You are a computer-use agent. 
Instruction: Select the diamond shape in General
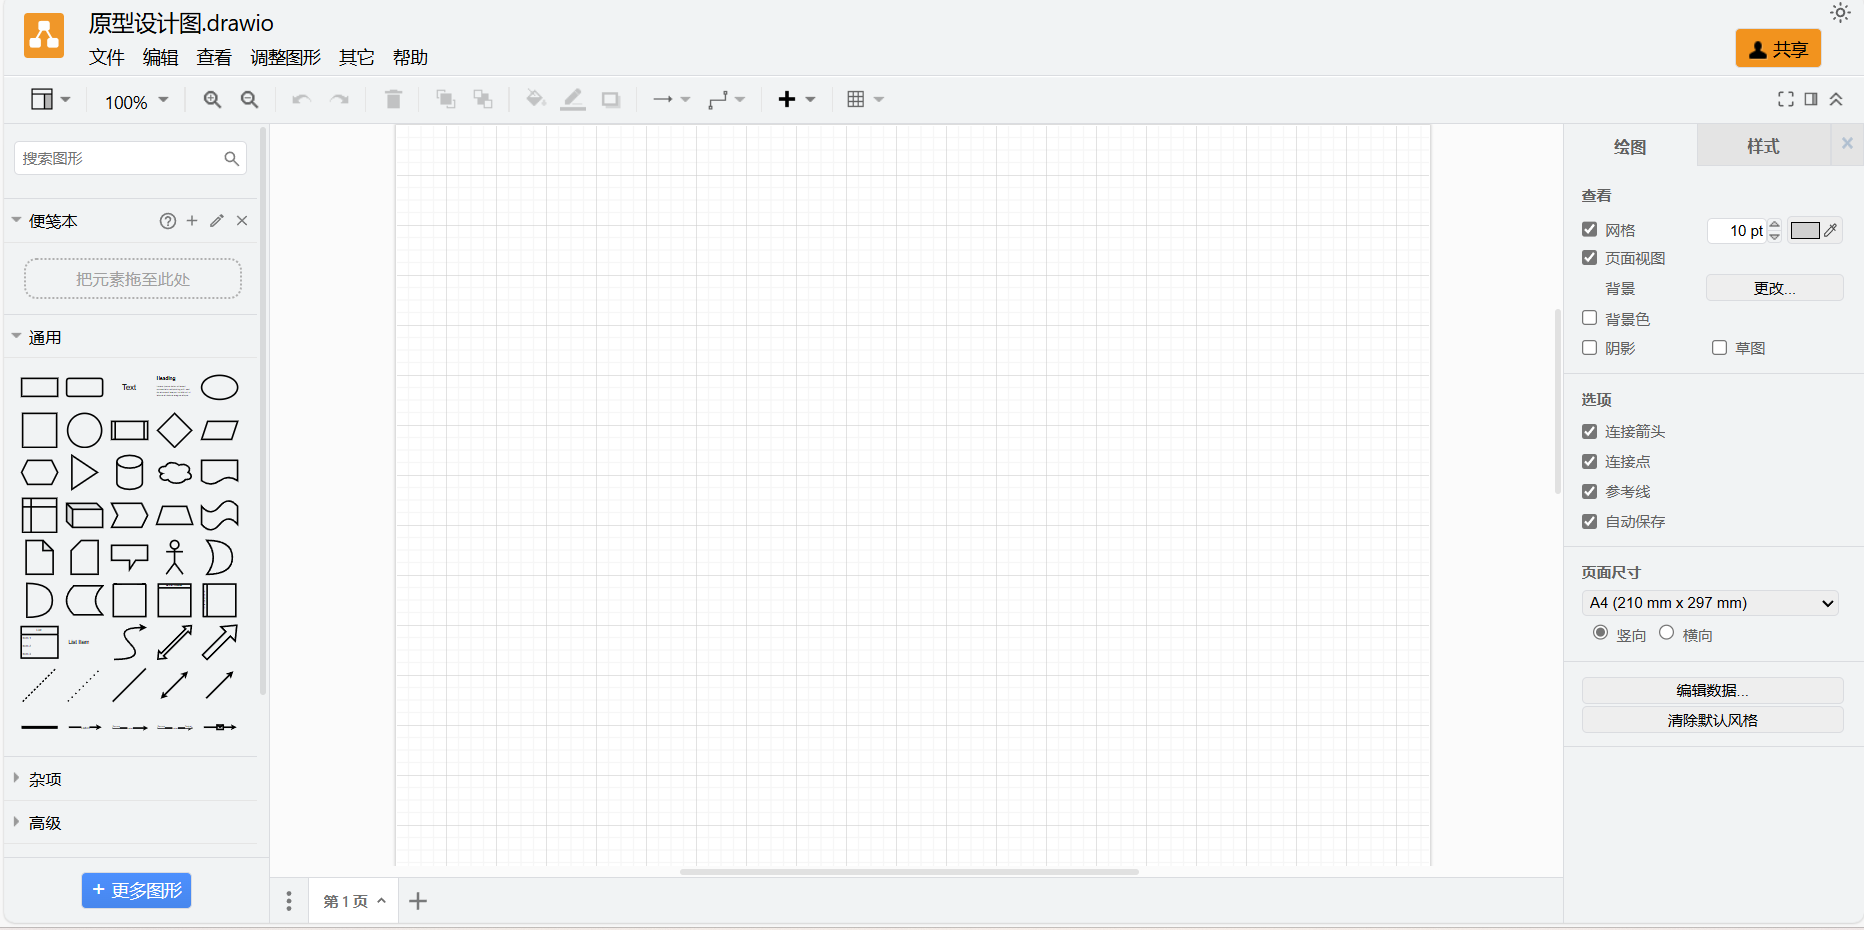175,430
